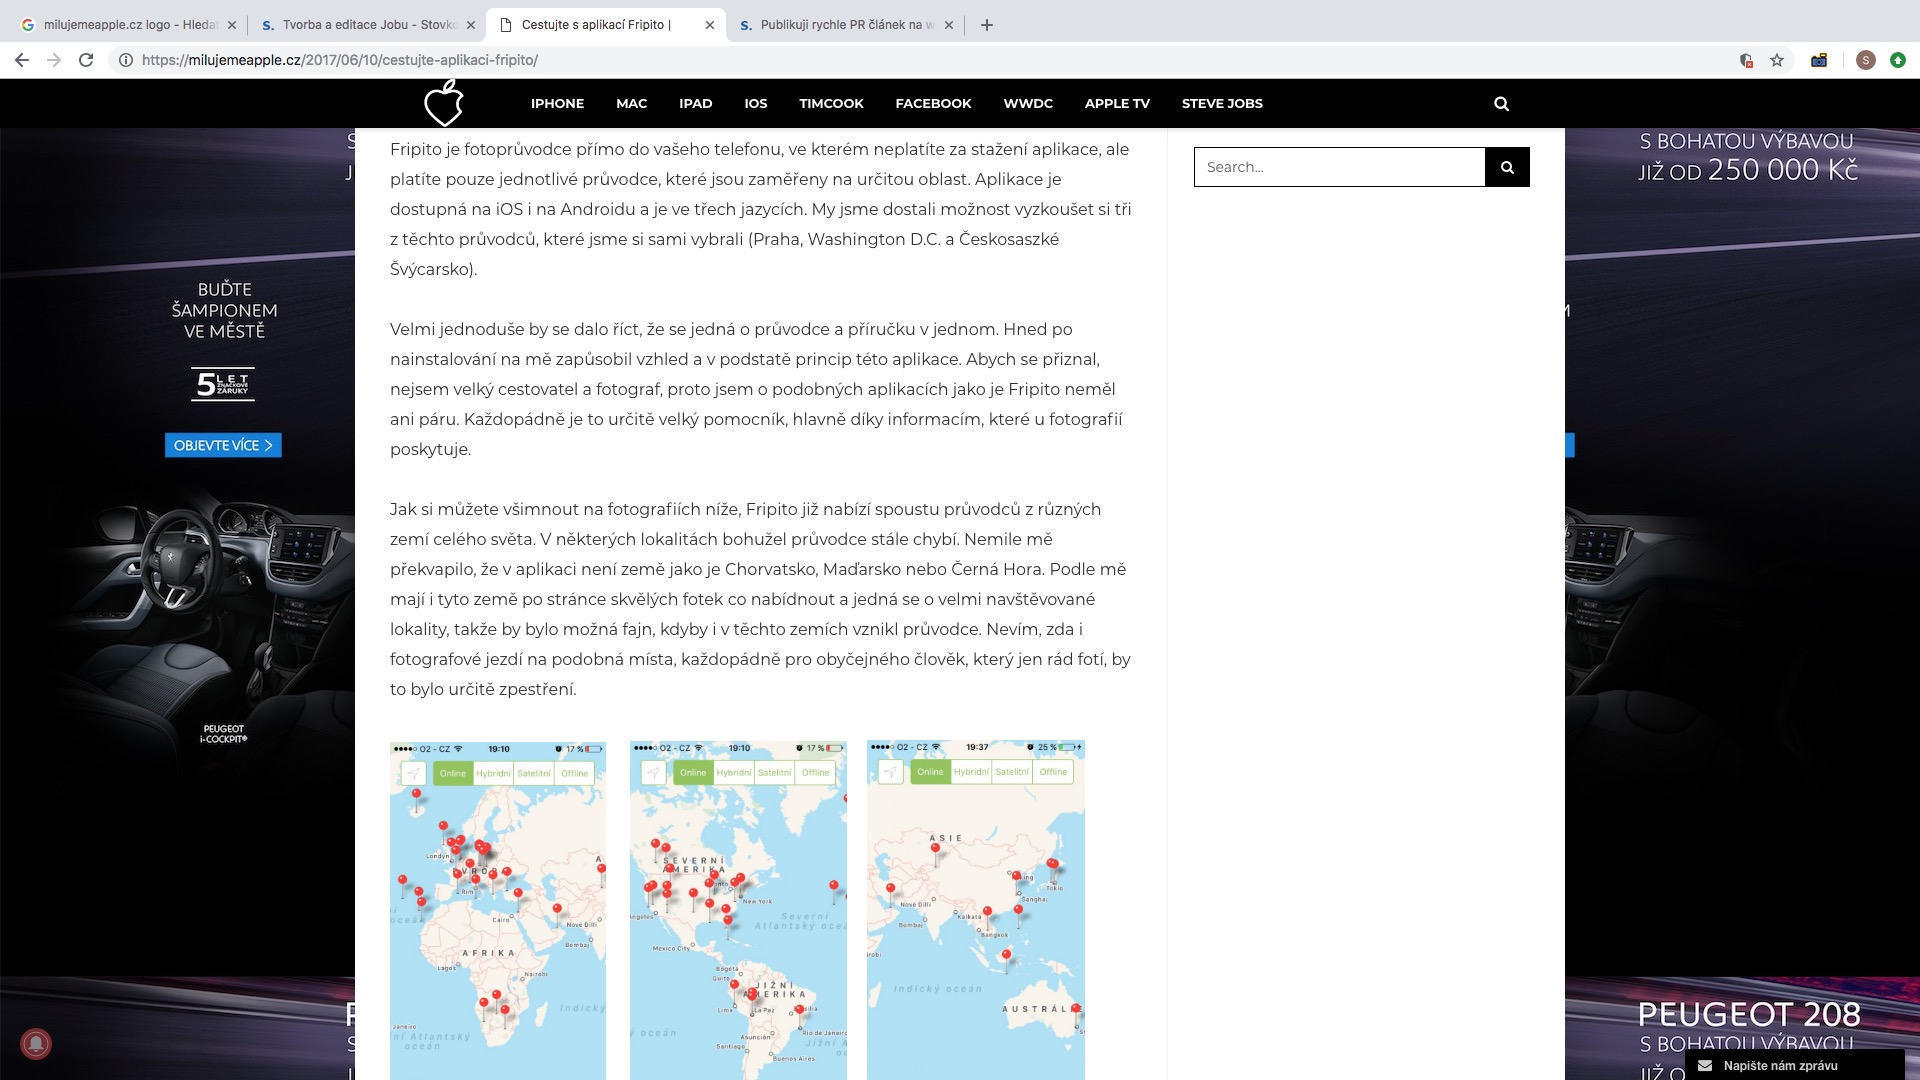The height and width of the screenshot is (1080, 1920).
Task: Bookmark this page with star icon
Action: click(x=1777, y=60)
